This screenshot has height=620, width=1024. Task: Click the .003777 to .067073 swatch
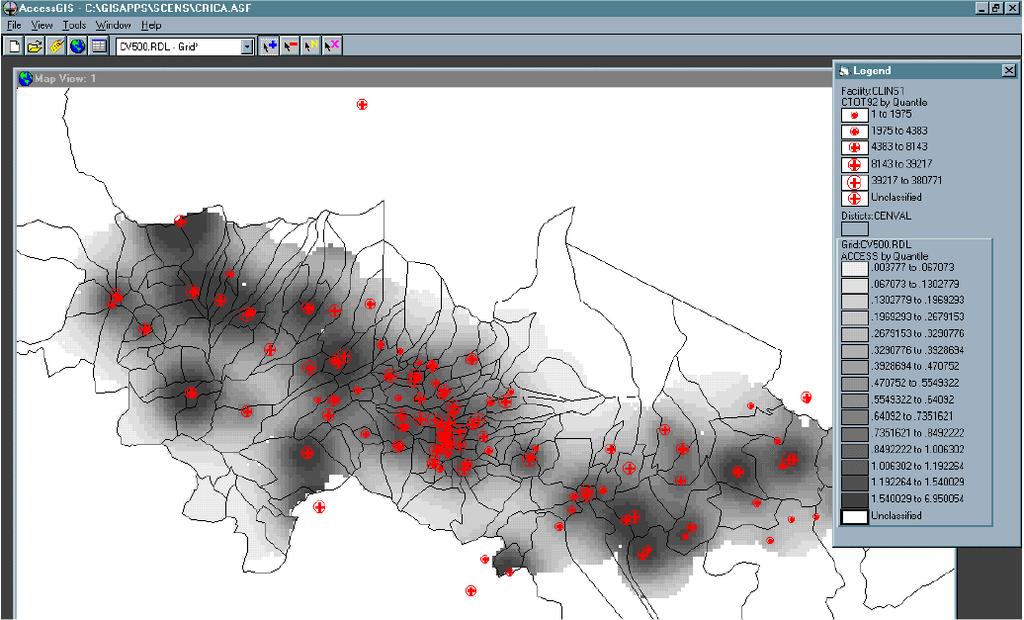854,269
